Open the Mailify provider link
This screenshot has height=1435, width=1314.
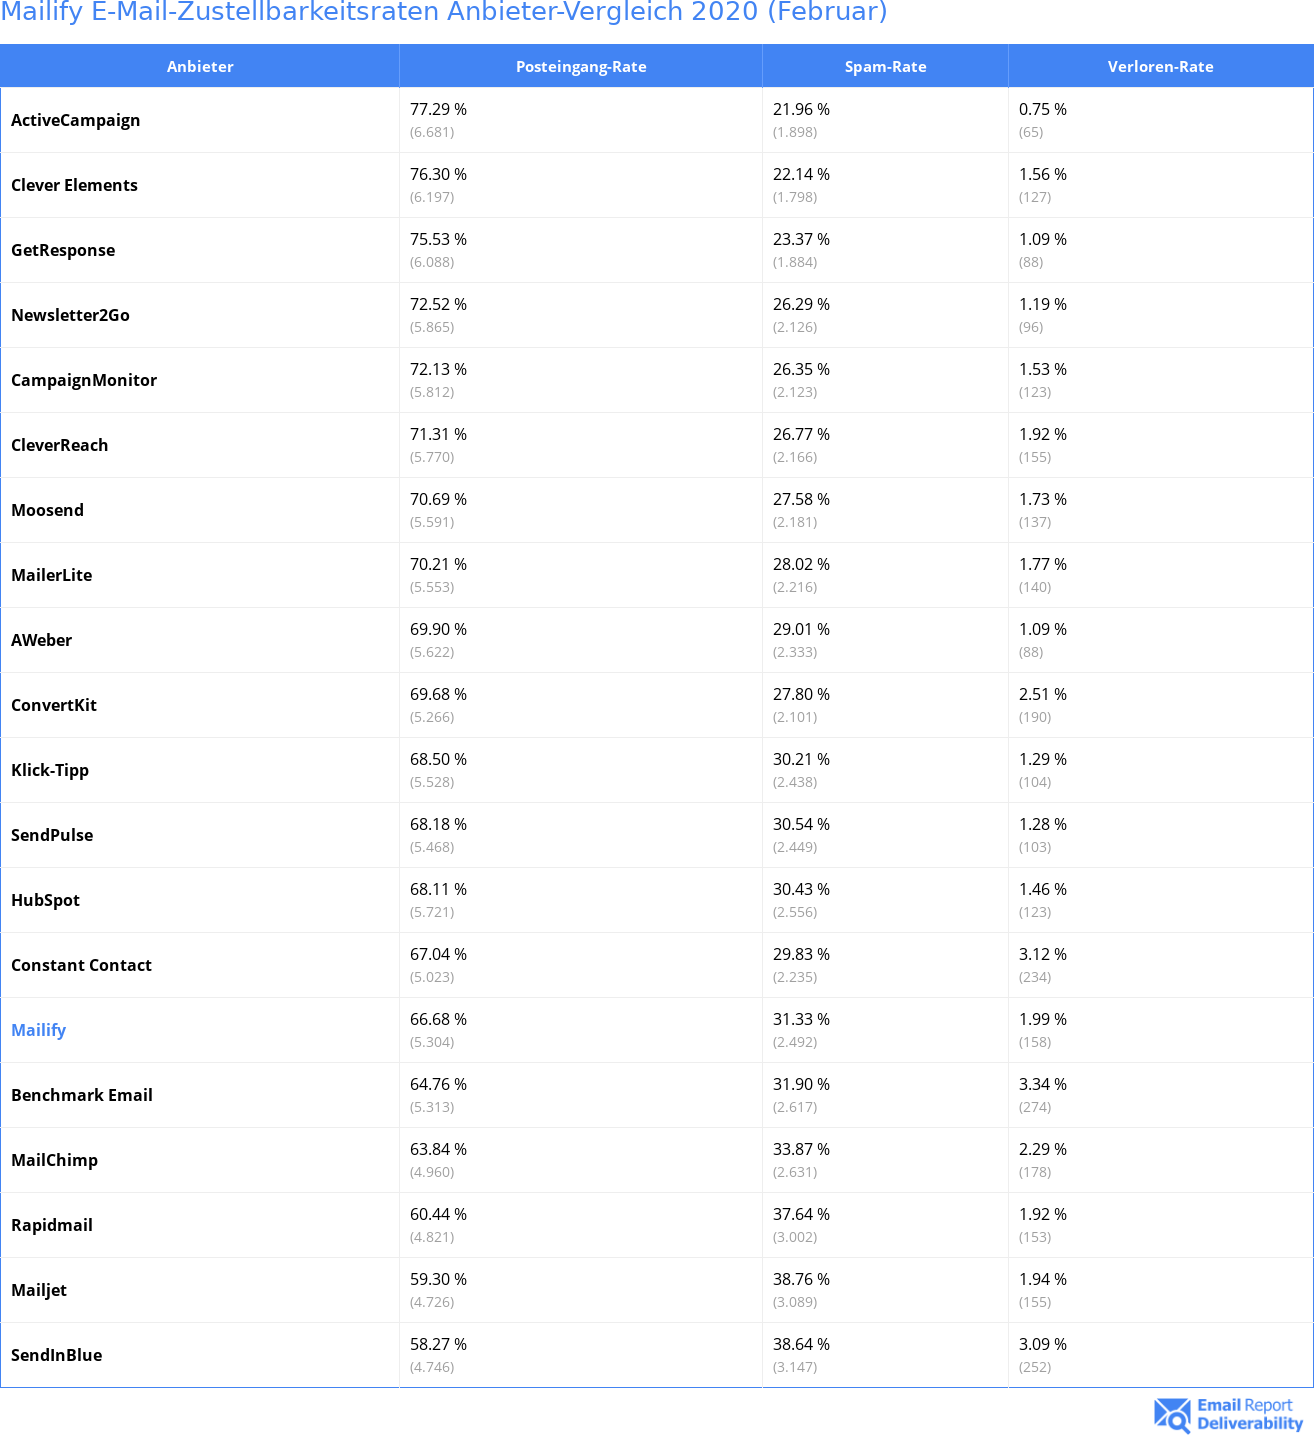pyautogui.click(x=39, y=1030)
